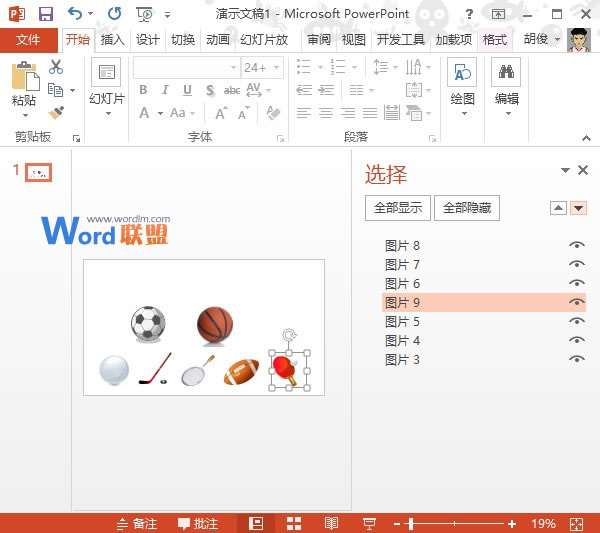Toggle visibility of 图片 9
Screen dimensions: 600x533
[x=577, y=302]
